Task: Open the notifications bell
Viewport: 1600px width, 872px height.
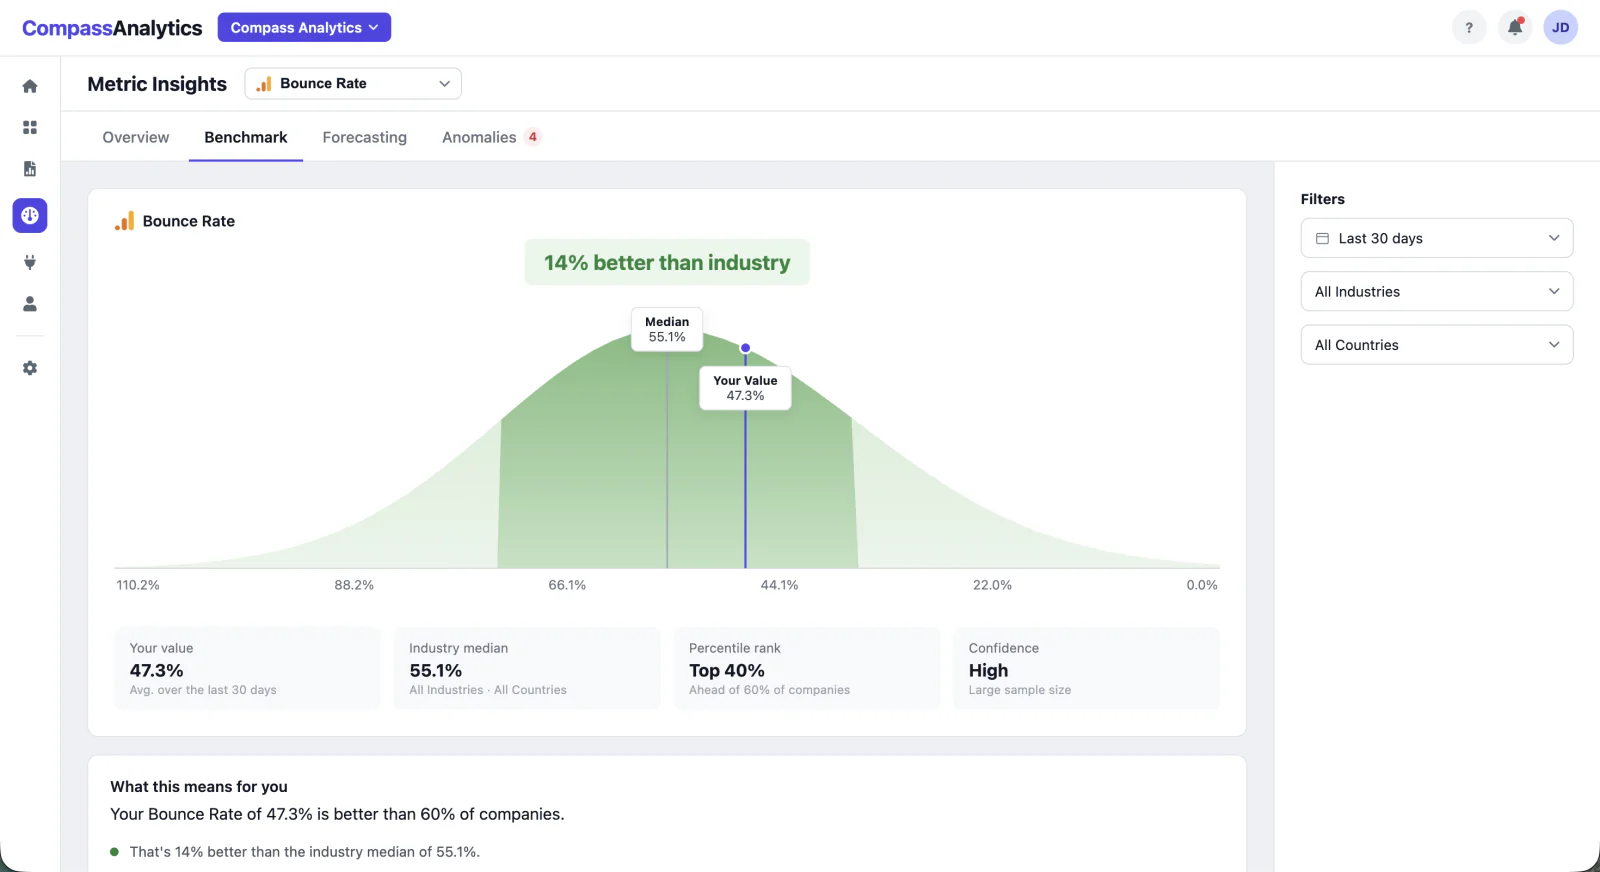Action: click(1515, 28)
